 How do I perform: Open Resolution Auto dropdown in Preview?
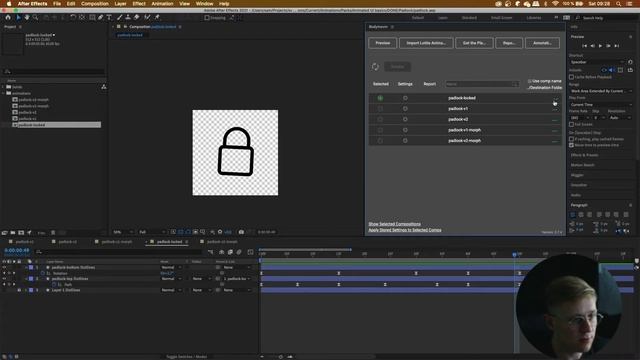[x=620, y=118]
